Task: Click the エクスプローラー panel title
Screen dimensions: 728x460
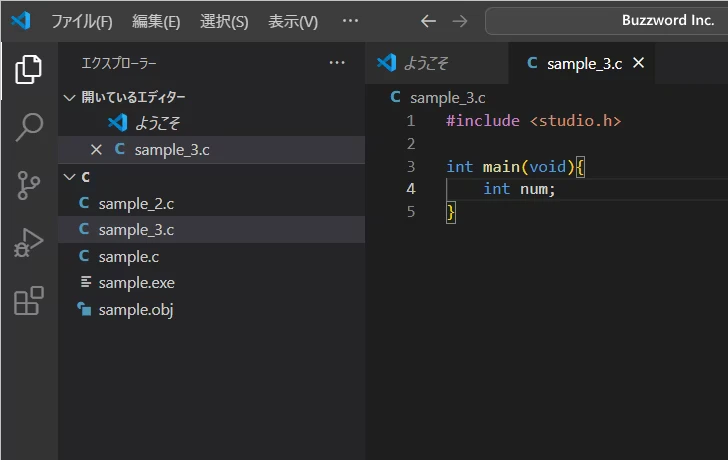Action: 119,63
